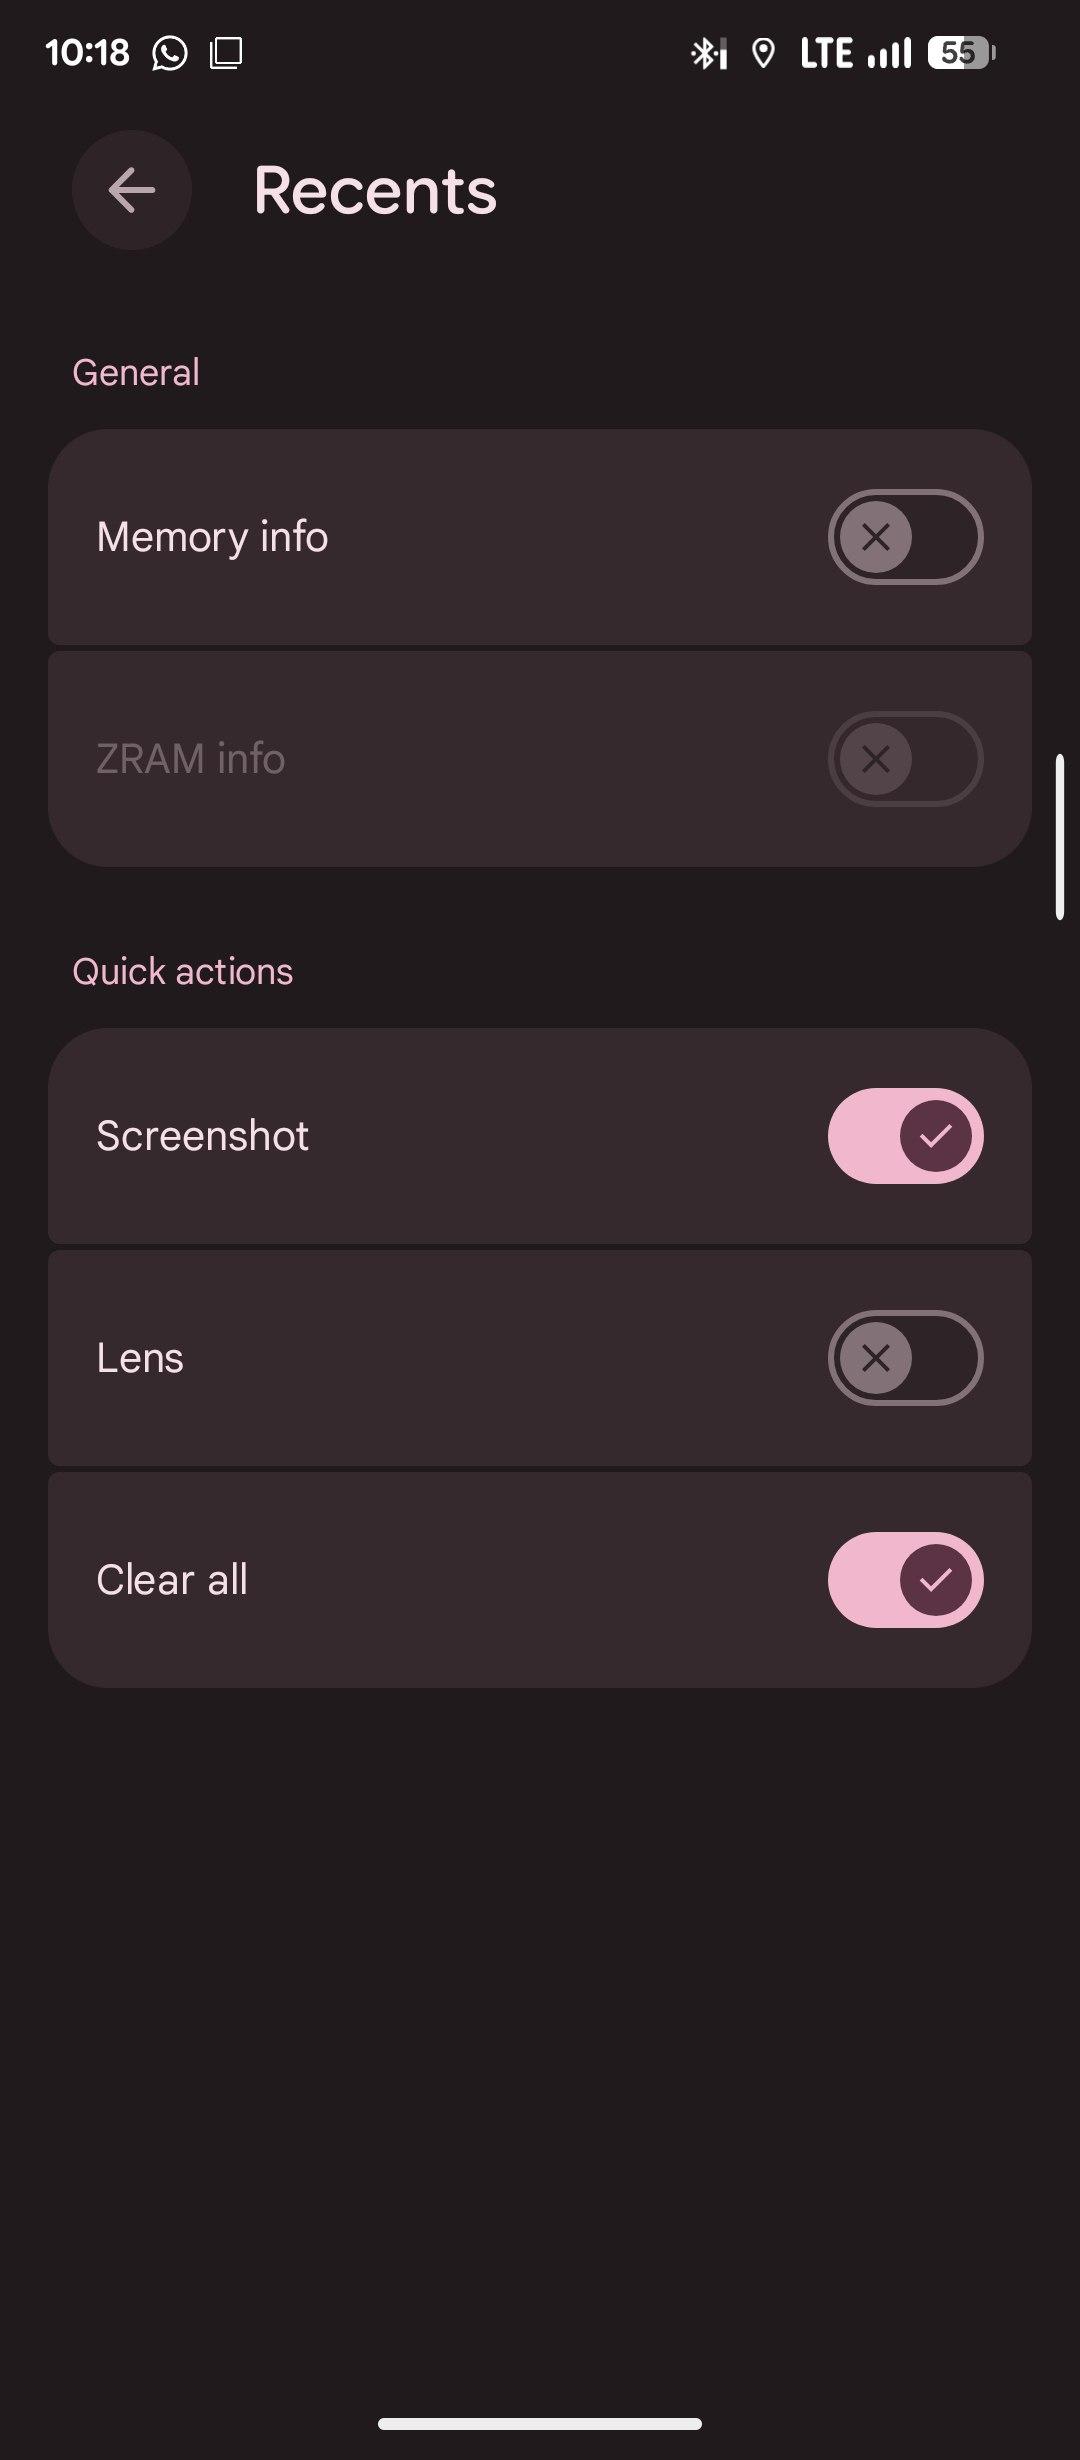1080x2460 pixels.
Task: Turn on the Lens switch
Action: tap(905, 1358)
